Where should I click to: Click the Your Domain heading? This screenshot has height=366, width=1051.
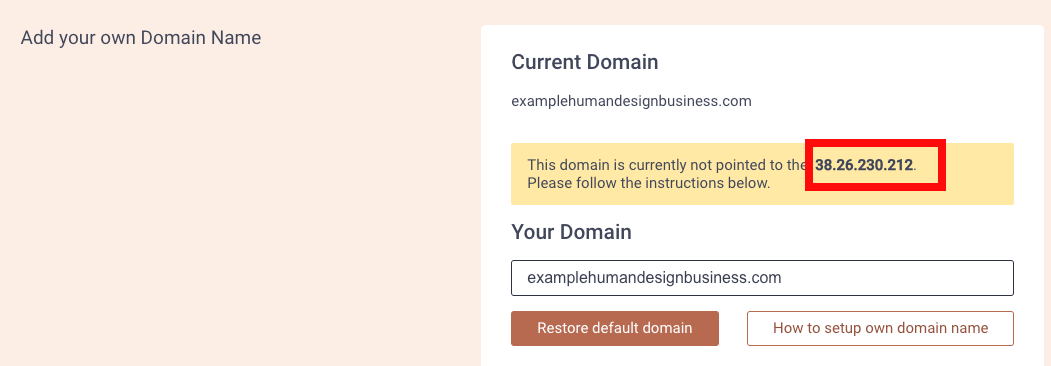pos(571,232)
